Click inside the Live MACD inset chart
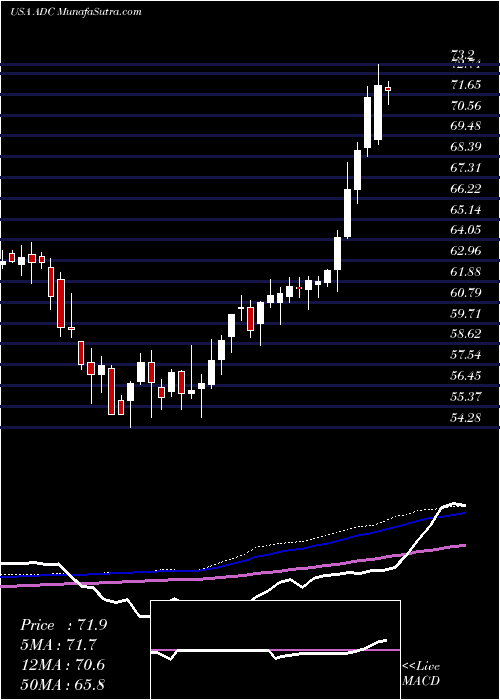Viewport: 500px width, 700px height. [x=276, y=650]
